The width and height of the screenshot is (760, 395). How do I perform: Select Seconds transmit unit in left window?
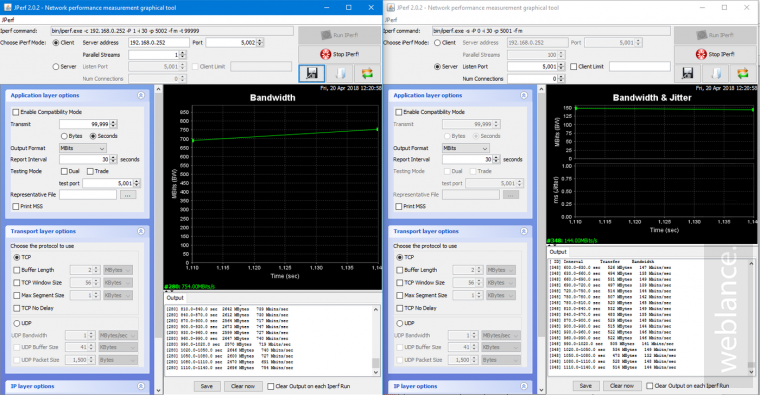tap(93, 136)
